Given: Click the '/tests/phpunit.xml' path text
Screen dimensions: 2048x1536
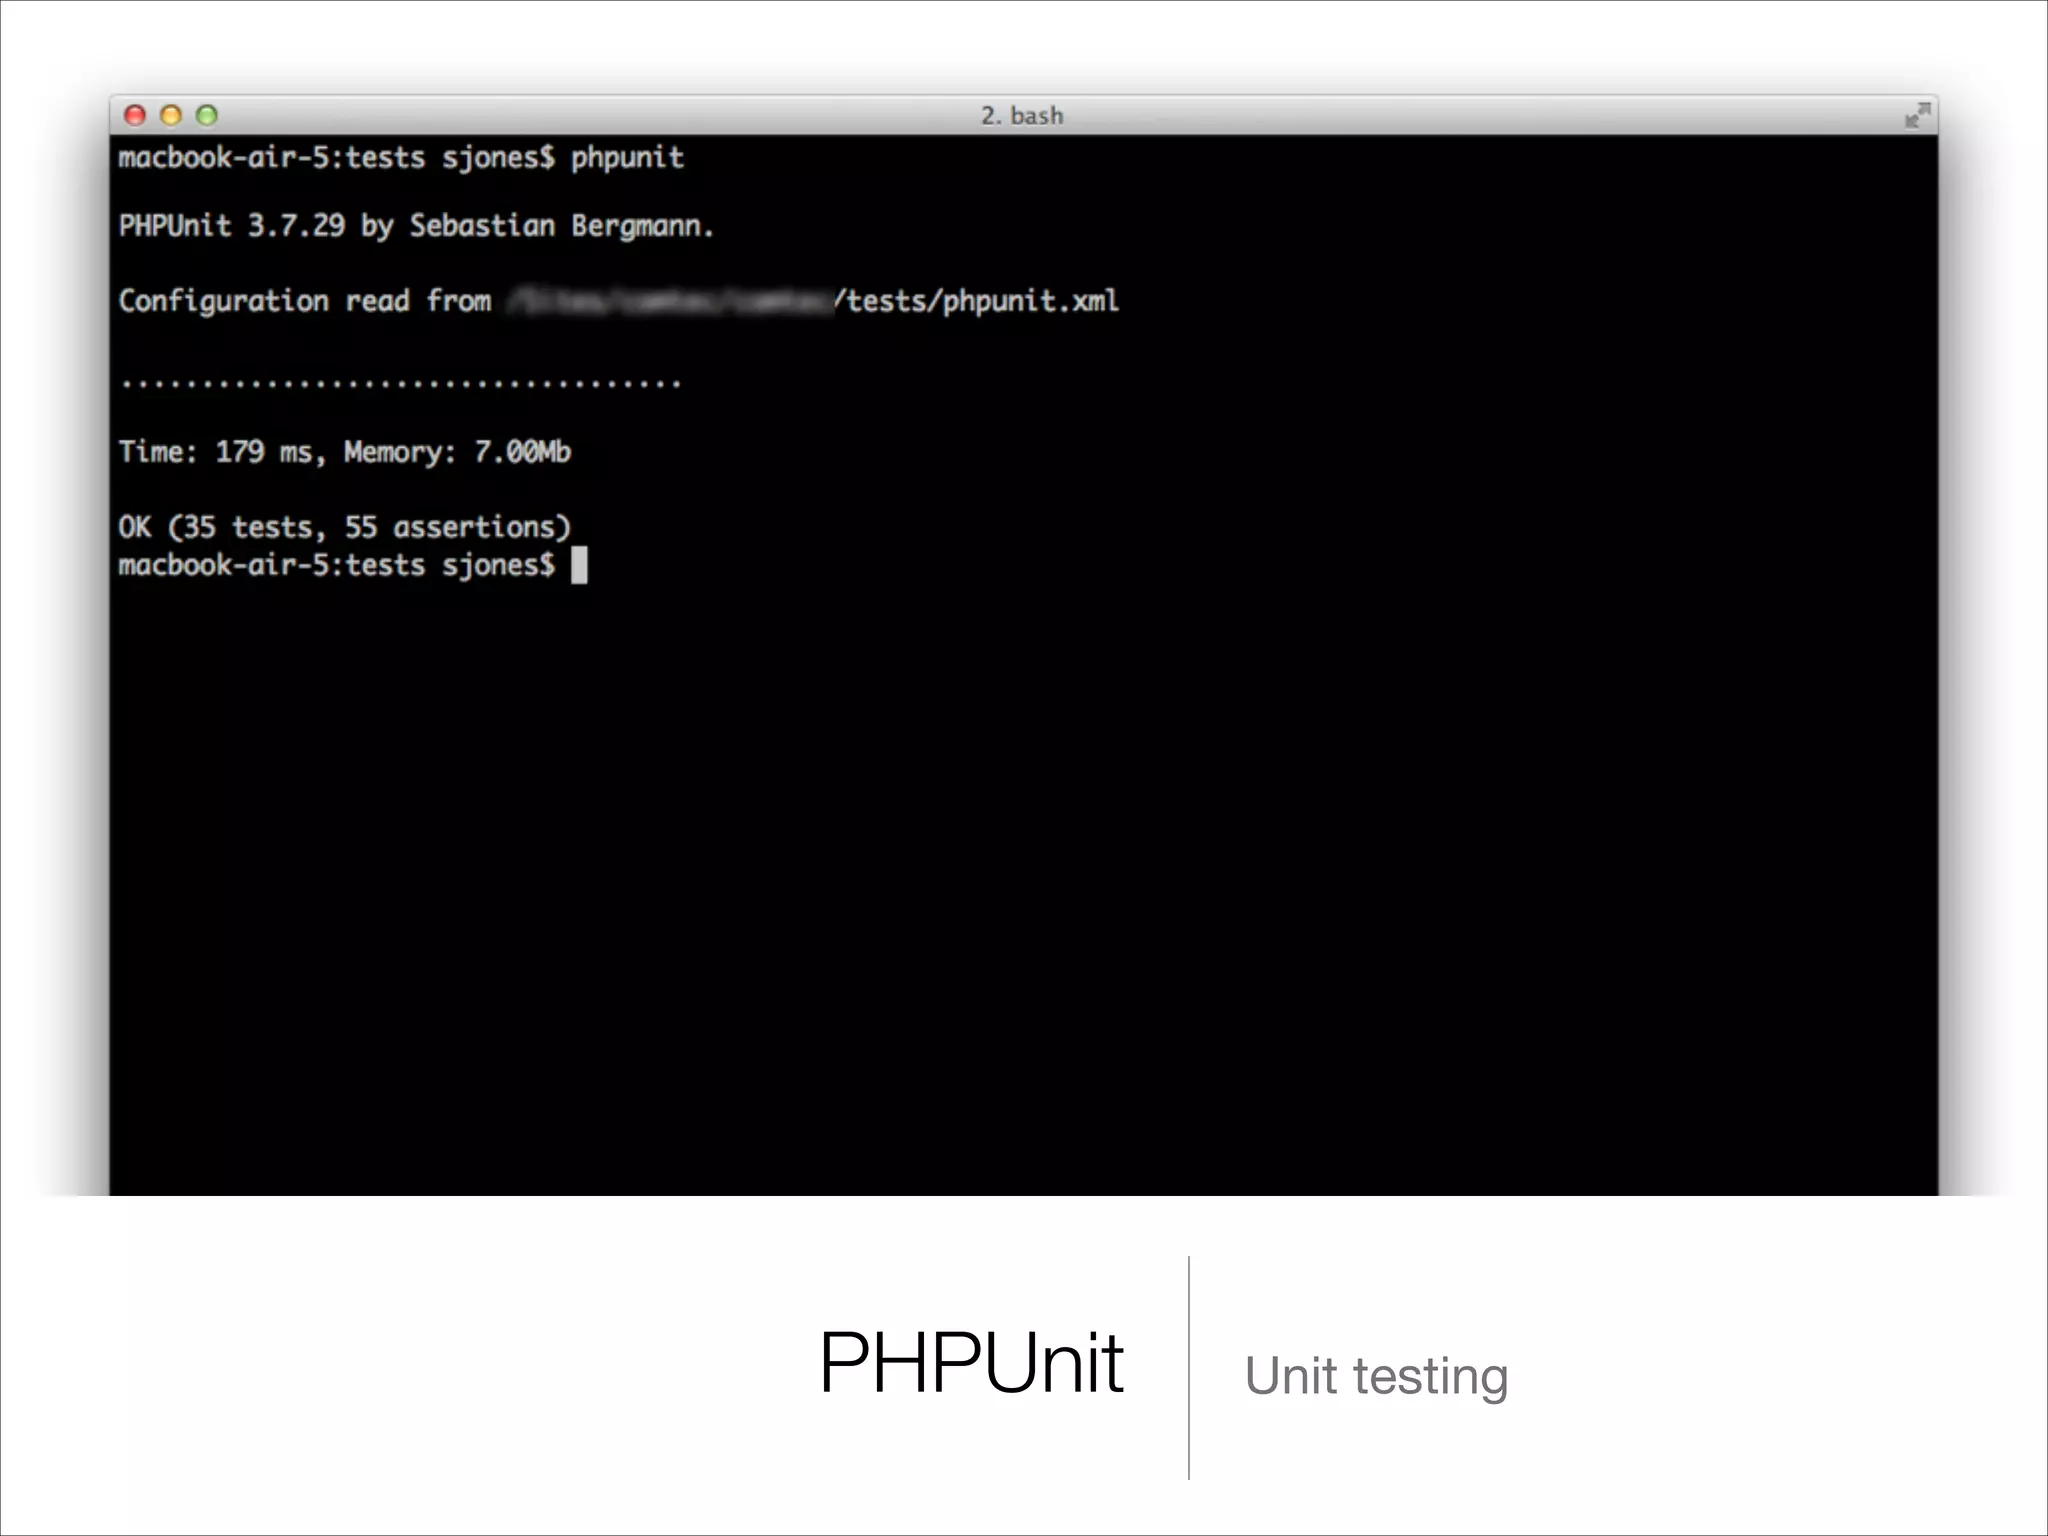Looking at the screenshot, I should click(x=977, y=301).
